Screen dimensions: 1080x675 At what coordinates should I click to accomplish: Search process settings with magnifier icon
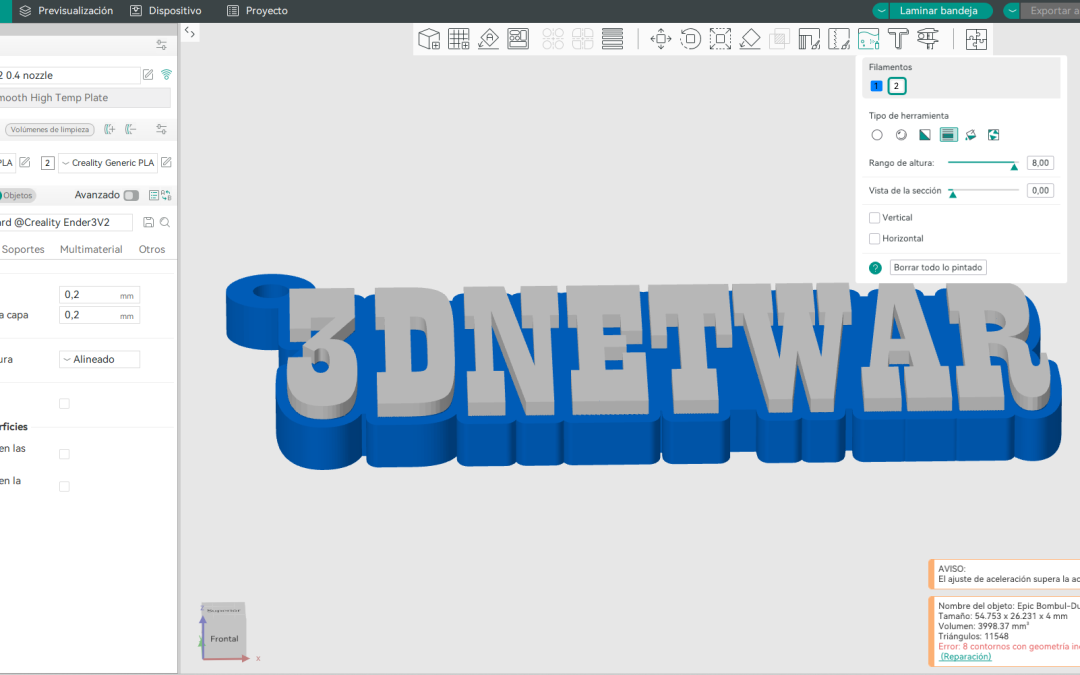[x=165, y=222]
